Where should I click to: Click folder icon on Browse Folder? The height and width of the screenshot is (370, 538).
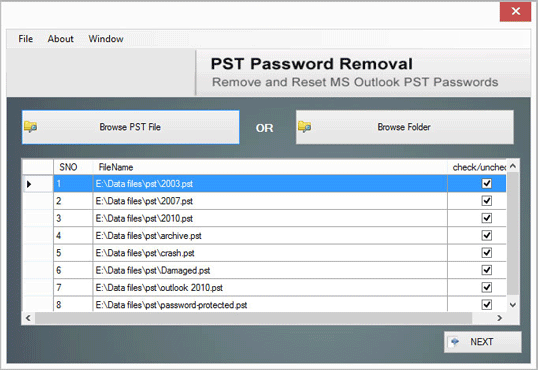coord(304,127)
